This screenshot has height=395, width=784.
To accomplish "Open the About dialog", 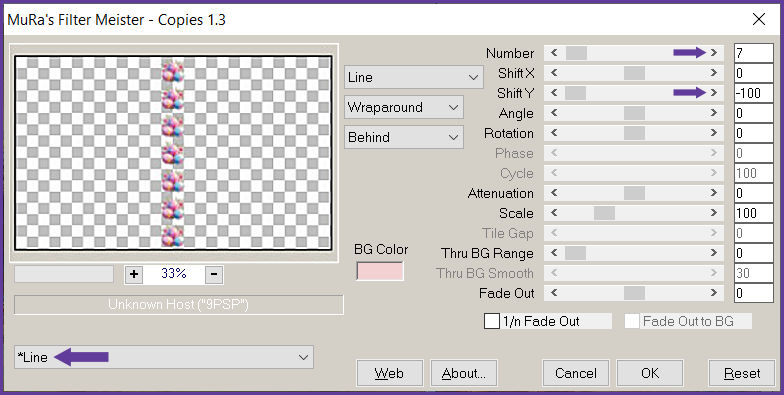I will pyautogui.click(x=464, y=373).
